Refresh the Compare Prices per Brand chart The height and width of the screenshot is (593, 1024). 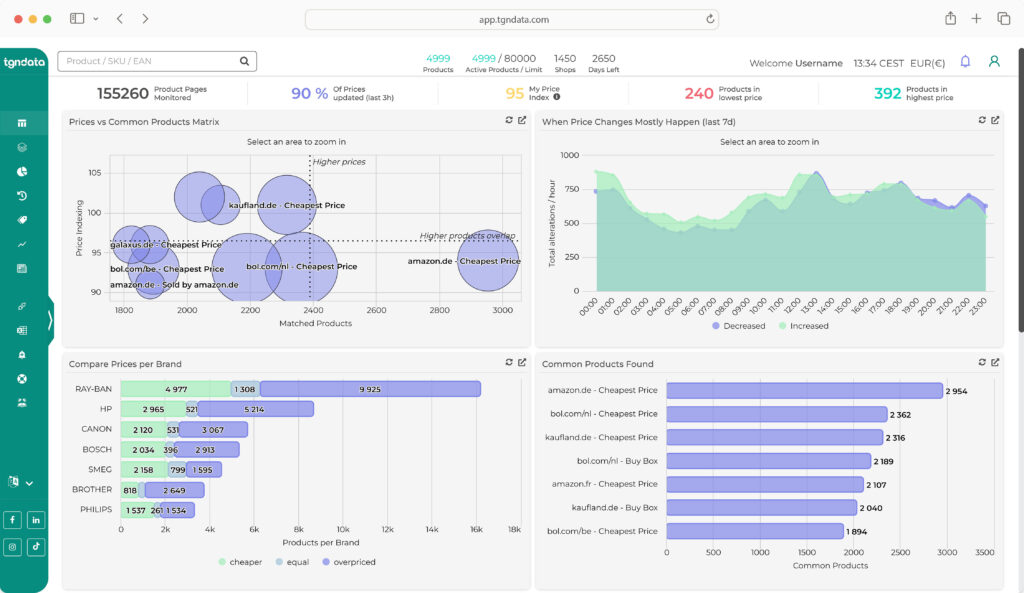(x=509, y=362)
